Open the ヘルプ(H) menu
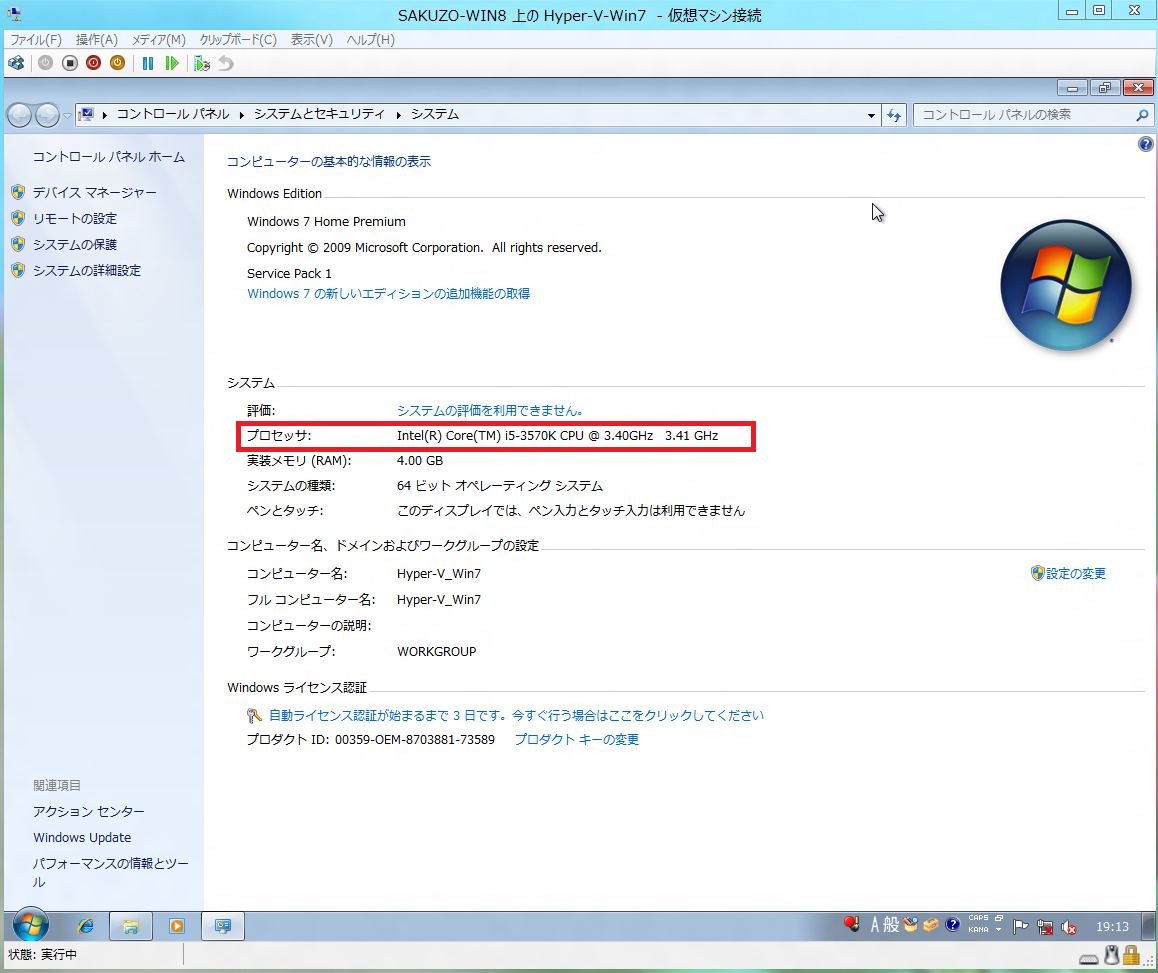This screenshot has height=973, width=1158. pyautogui.click(x=371, y=40)
